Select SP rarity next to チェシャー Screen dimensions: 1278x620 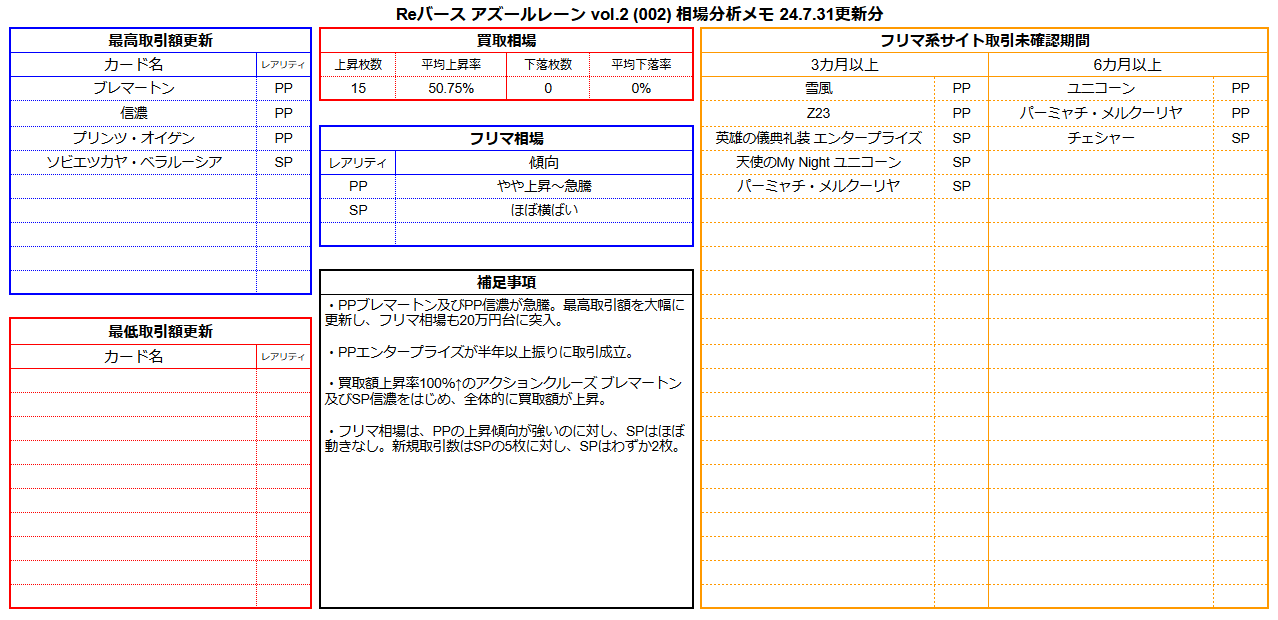(1240, 137)
